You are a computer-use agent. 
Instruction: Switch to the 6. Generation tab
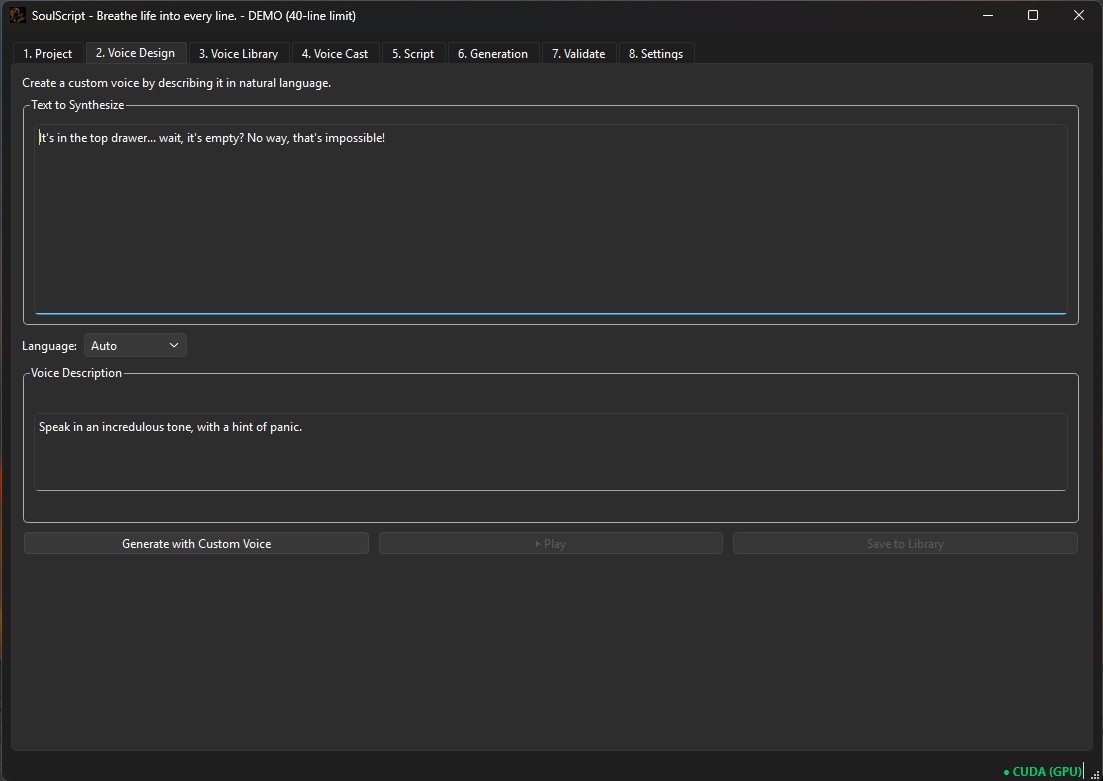coord(492,53)
